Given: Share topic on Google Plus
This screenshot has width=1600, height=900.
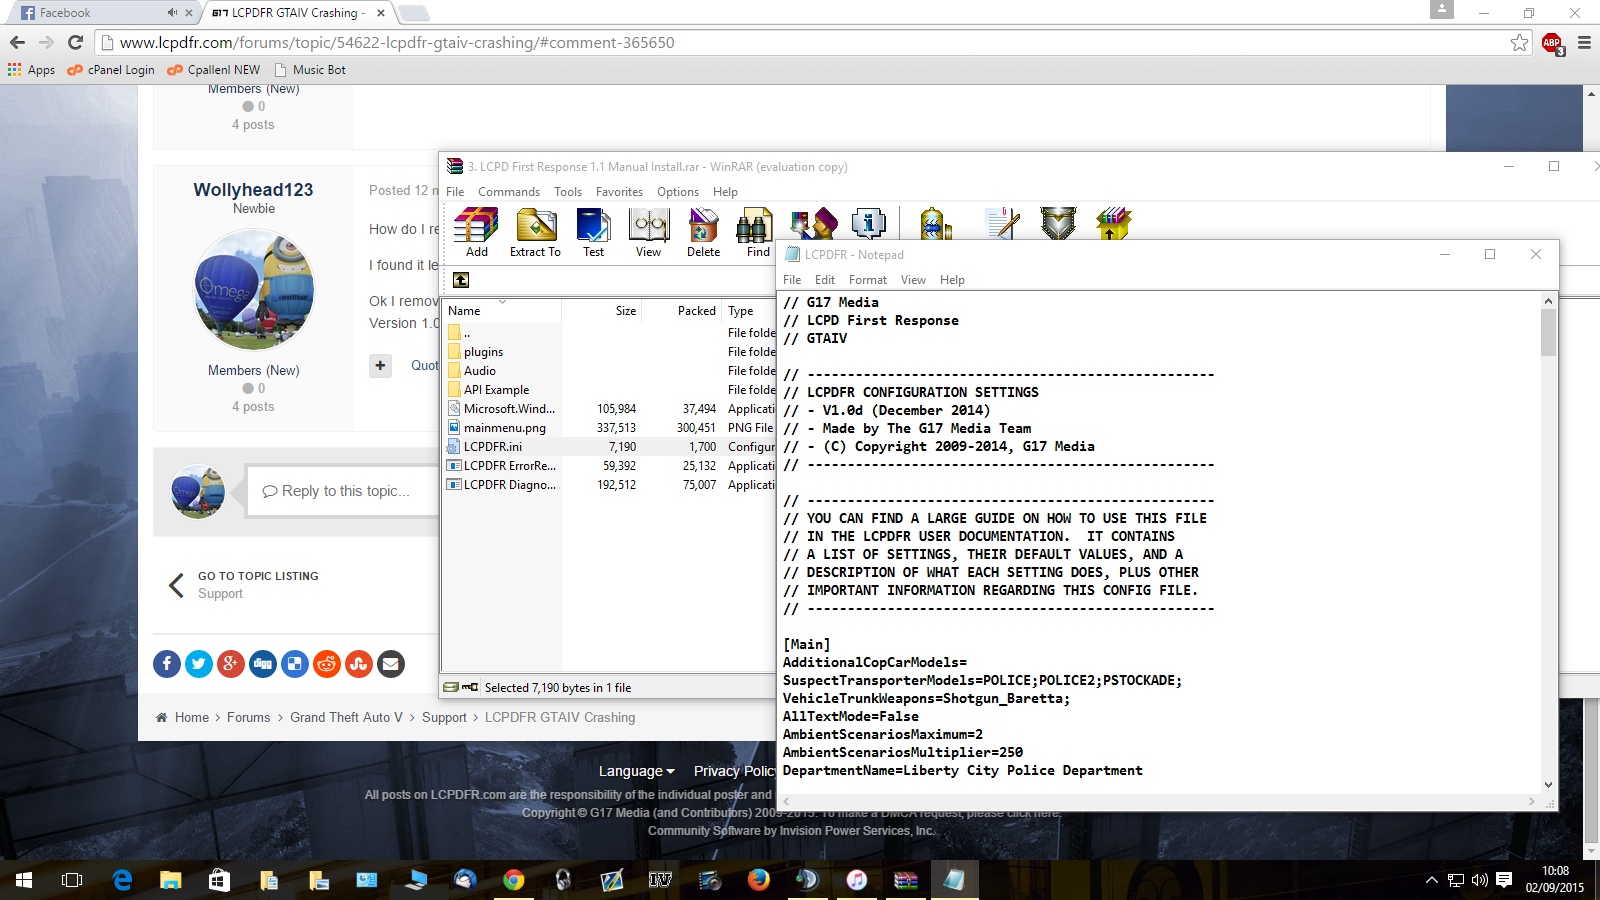Looking at the screenshot, I should pyautogui.click(x=231, y=663).
